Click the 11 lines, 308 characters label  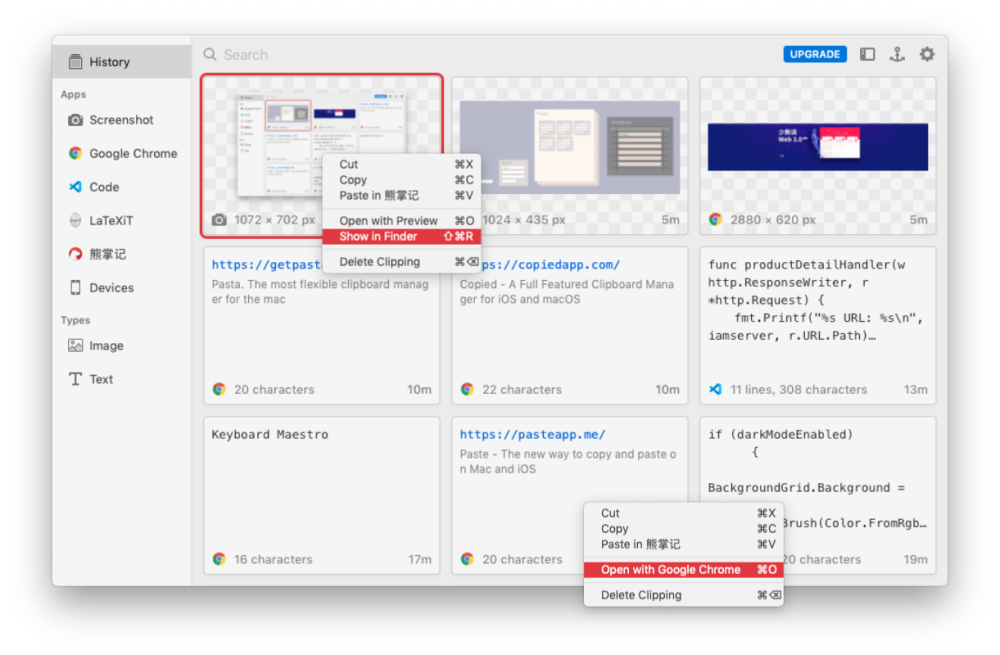click(x=798, y=389)
